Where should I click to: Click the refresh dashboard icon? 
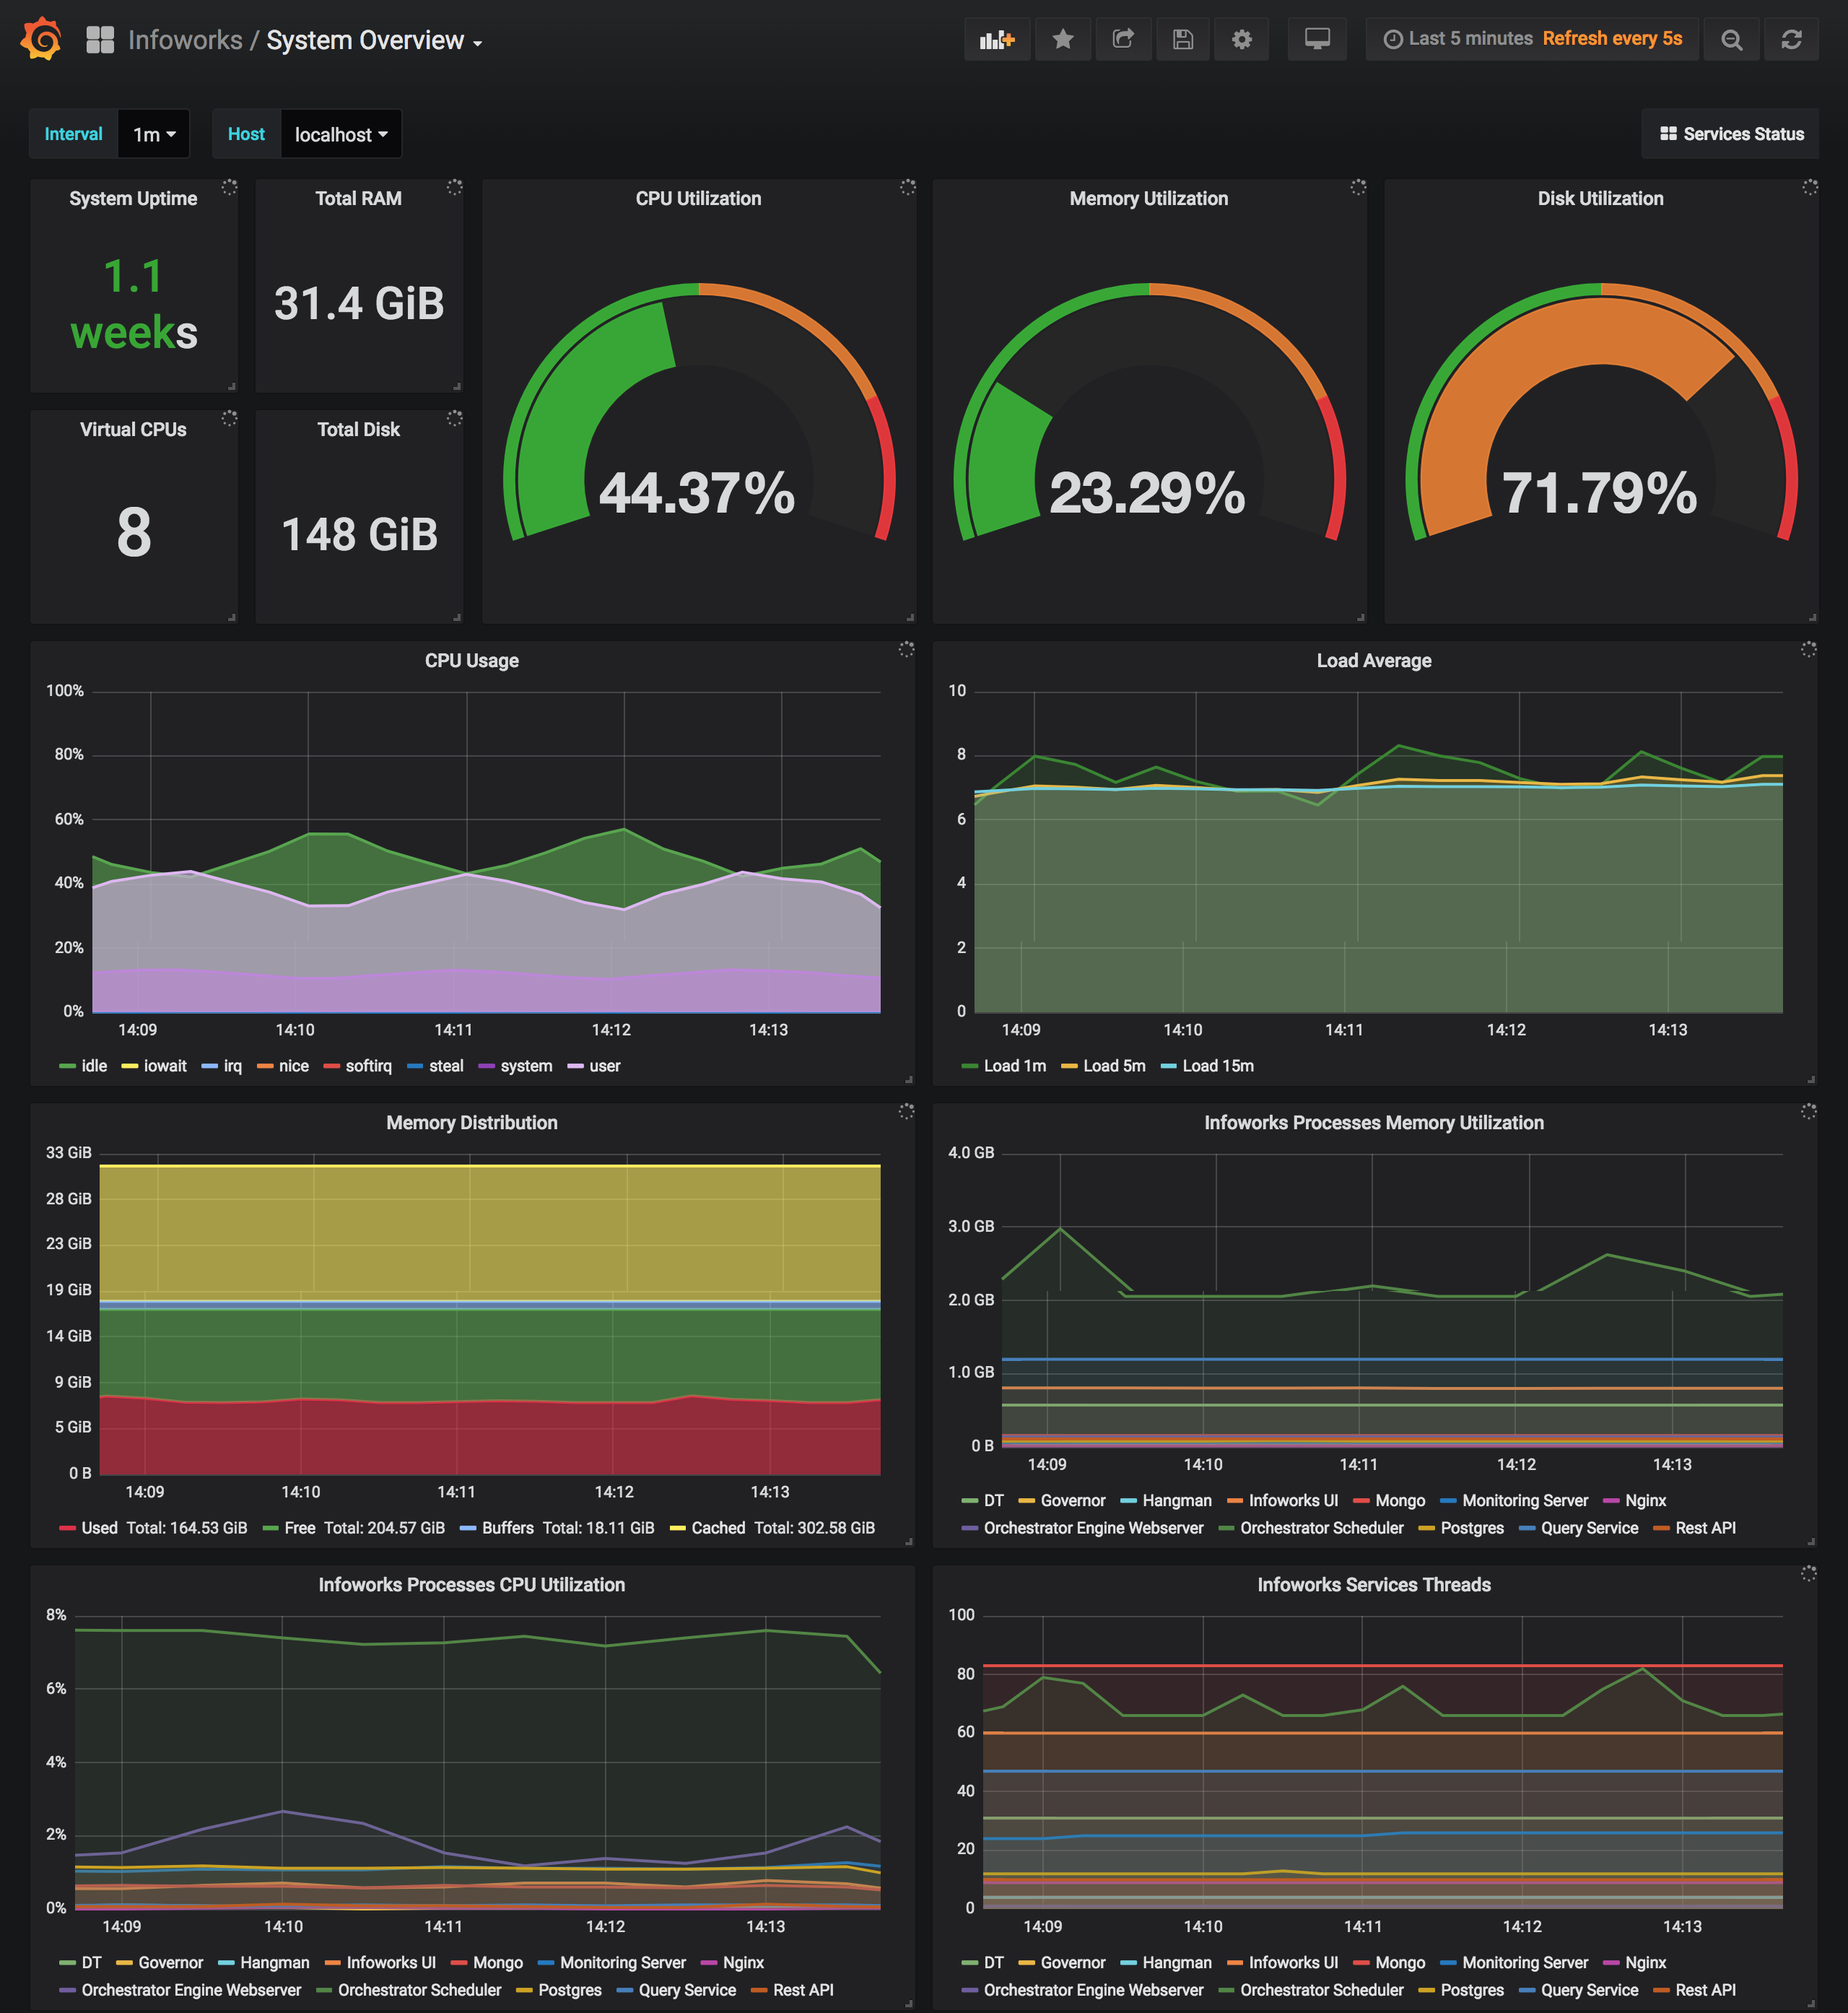[x=1791, y=40]
